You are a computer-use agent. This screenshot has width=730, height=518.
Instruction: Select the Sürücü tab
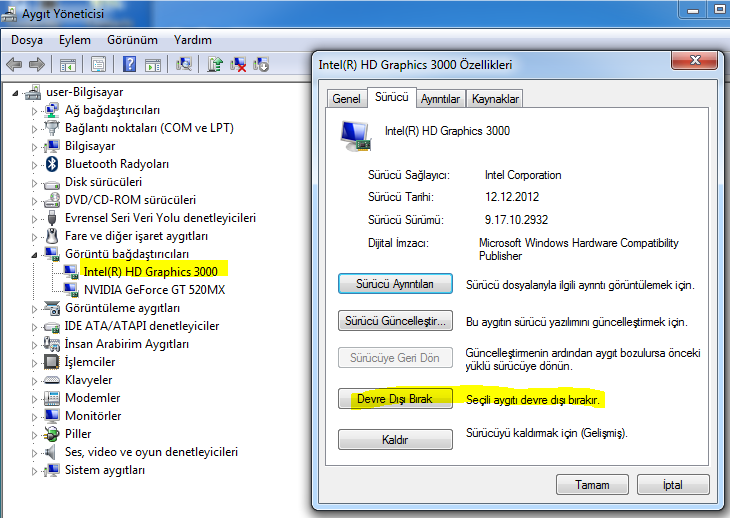click(392, 97)
